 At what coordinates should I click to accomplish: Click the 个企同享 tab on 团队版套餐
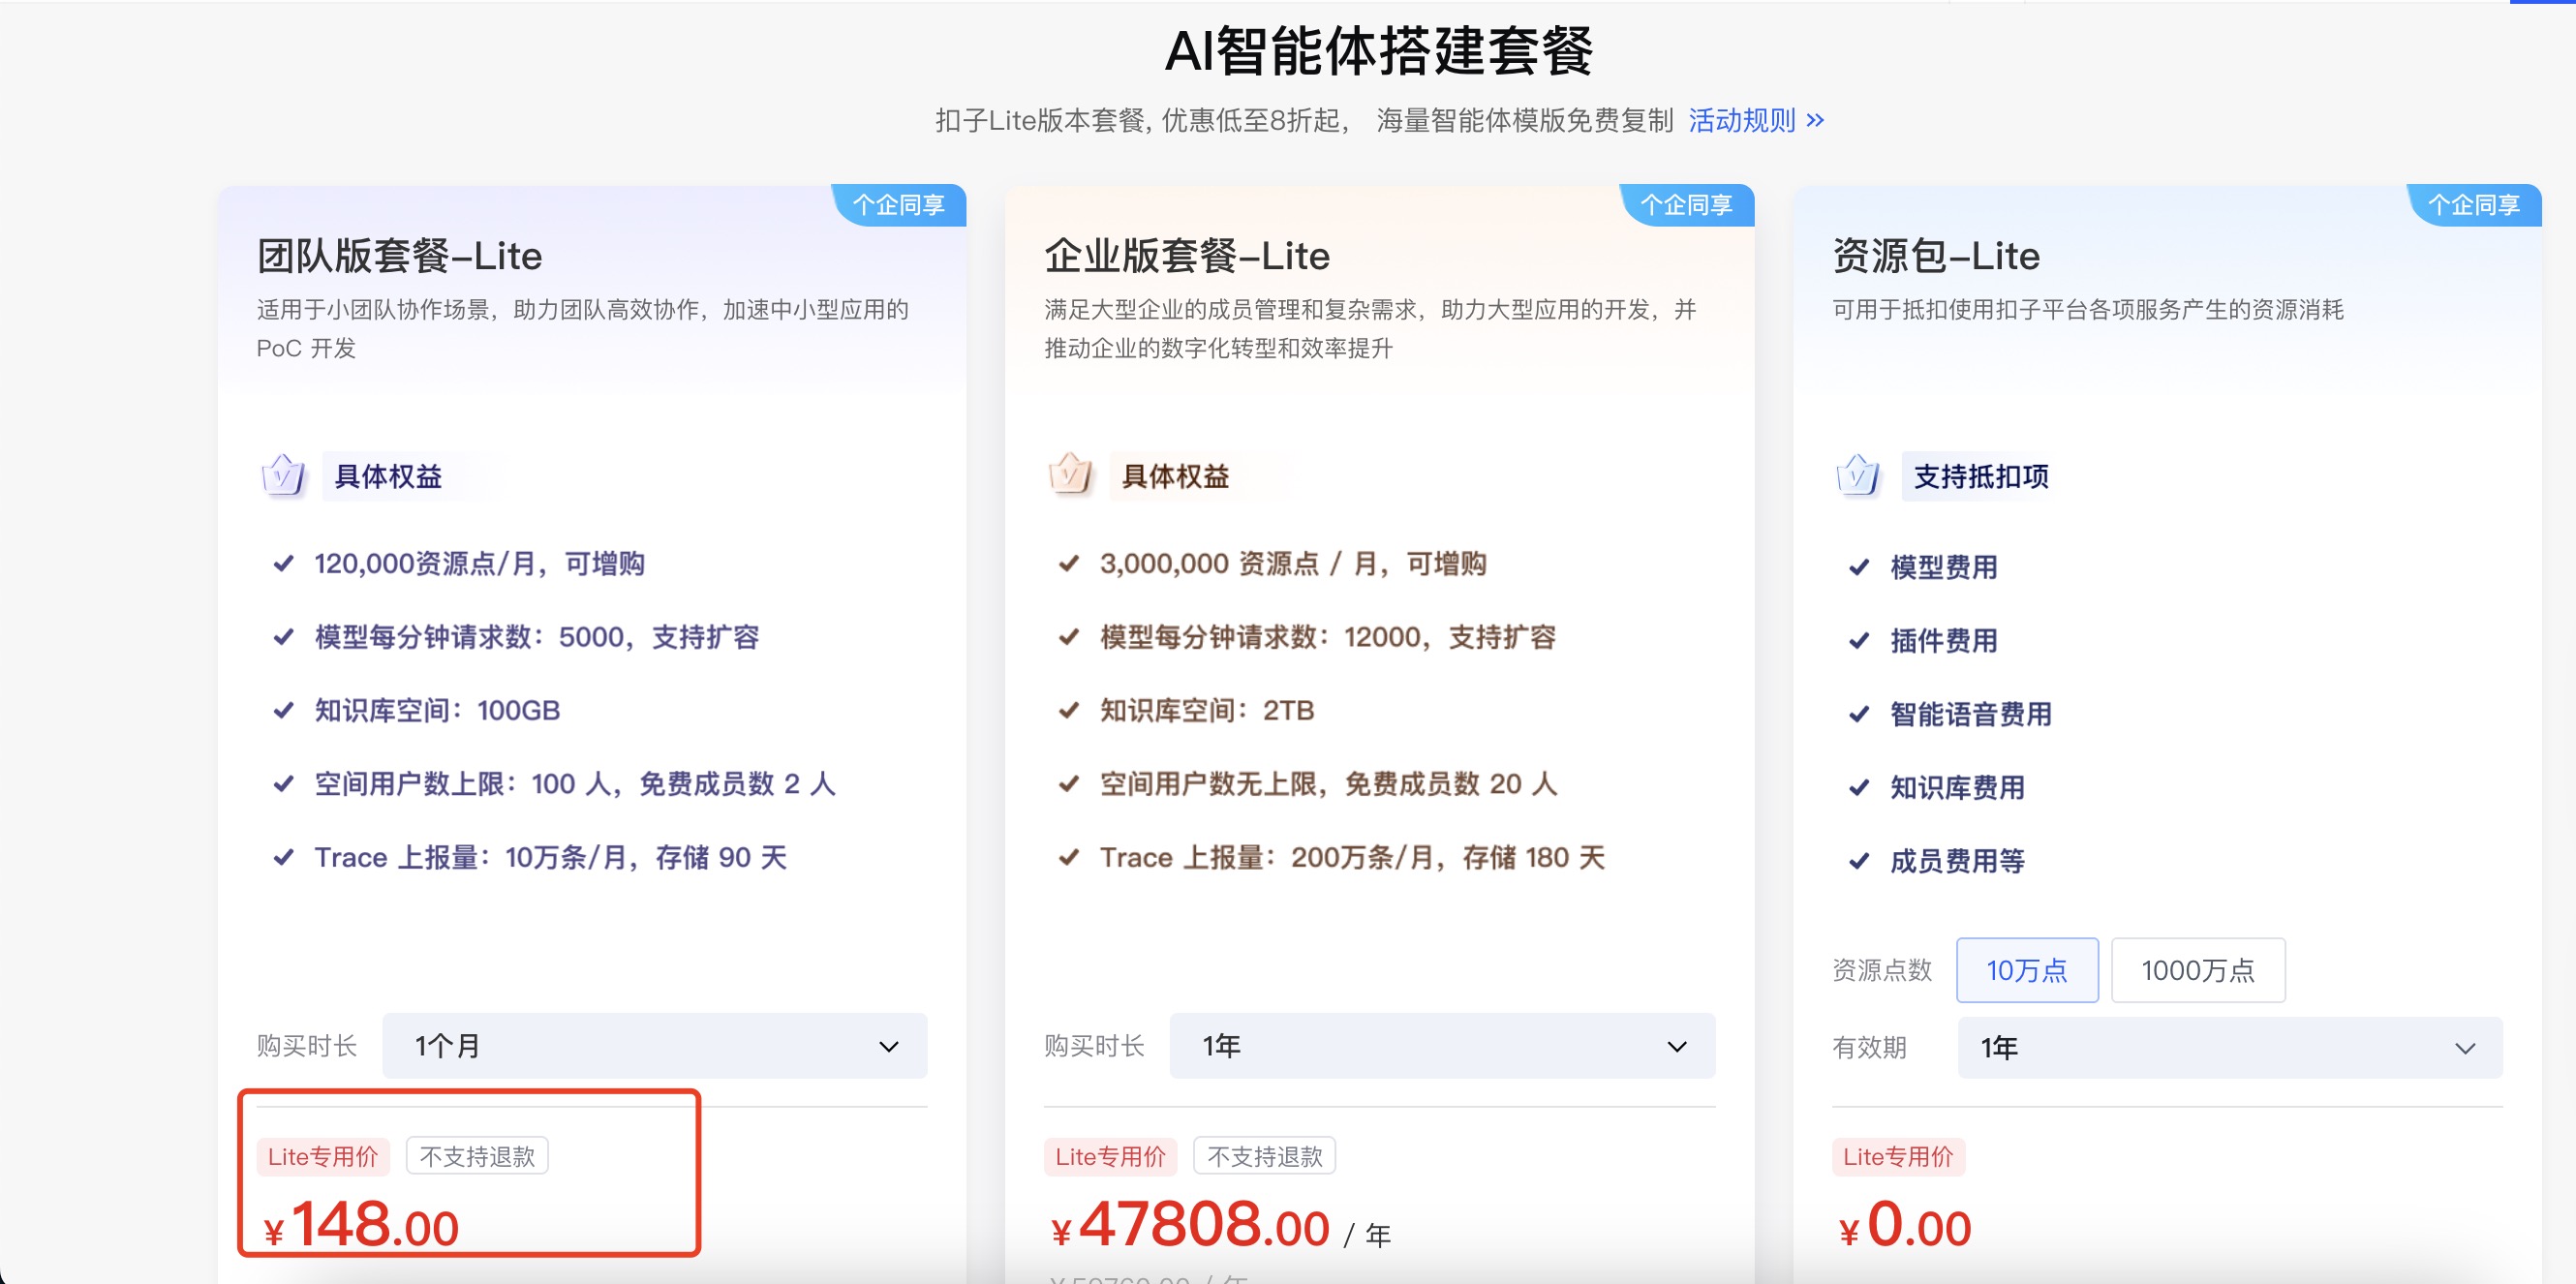tap(898, 205)
